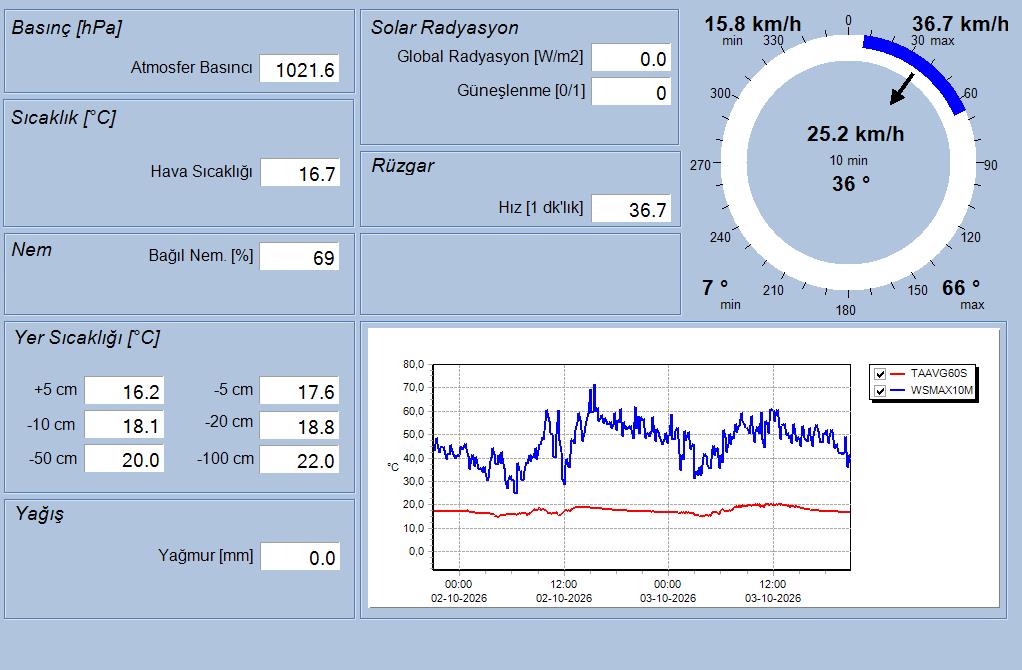Click the 180 label on wind compass

click(x=845, y=310)
